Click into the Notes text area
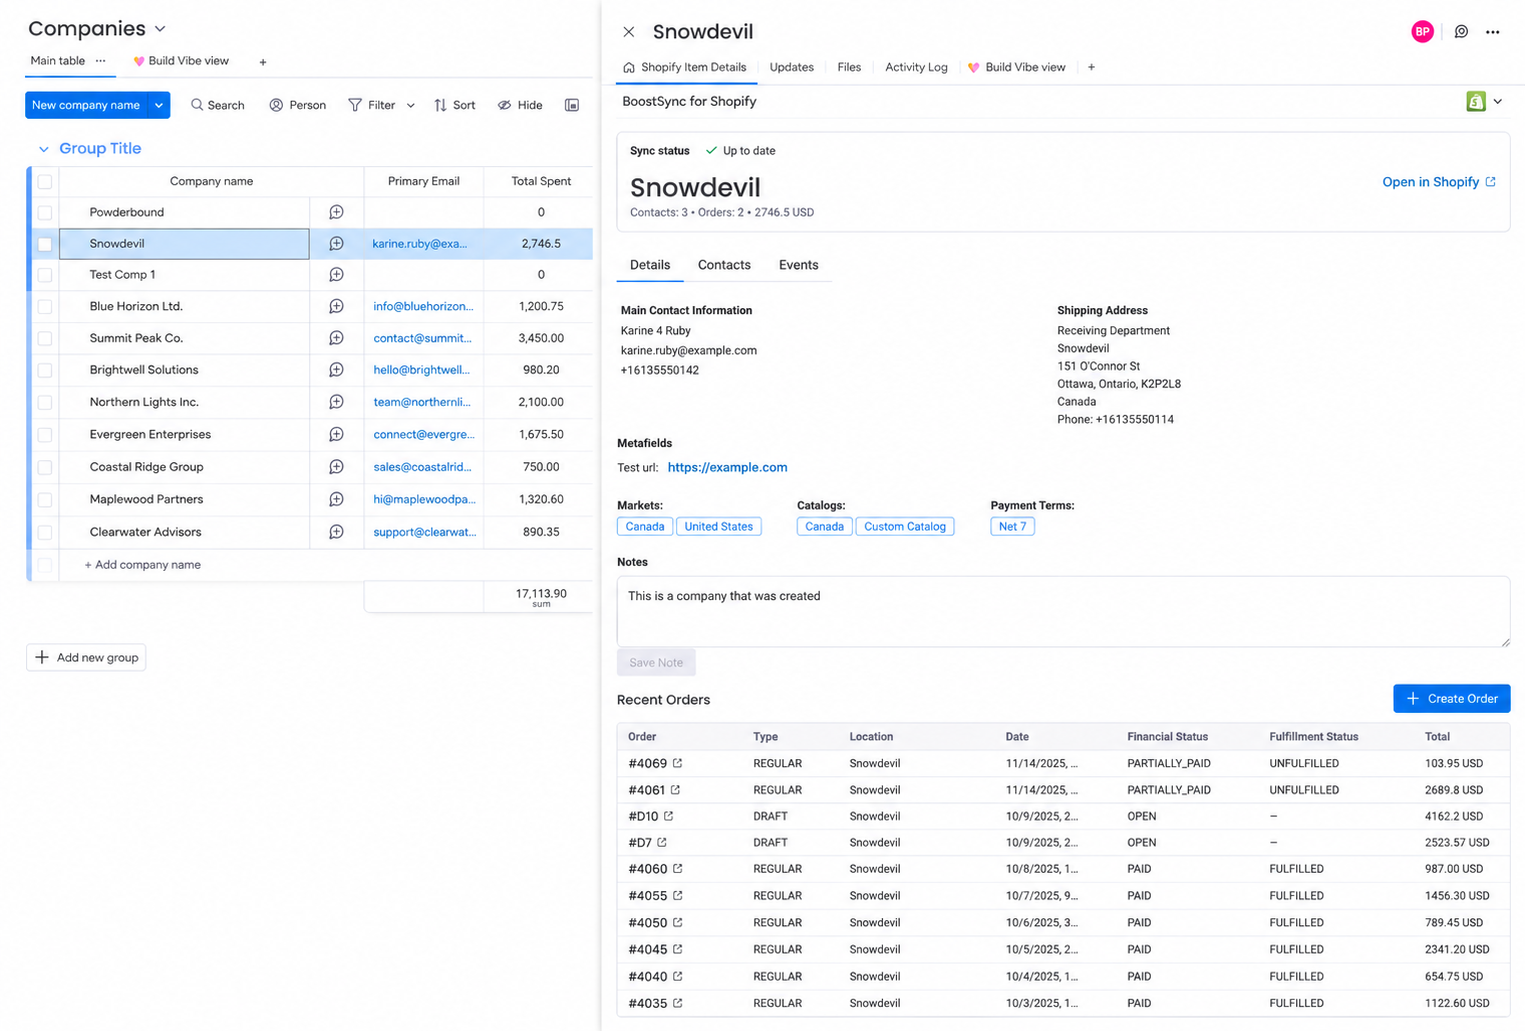1525x1031 pixels. point(1063,611)
